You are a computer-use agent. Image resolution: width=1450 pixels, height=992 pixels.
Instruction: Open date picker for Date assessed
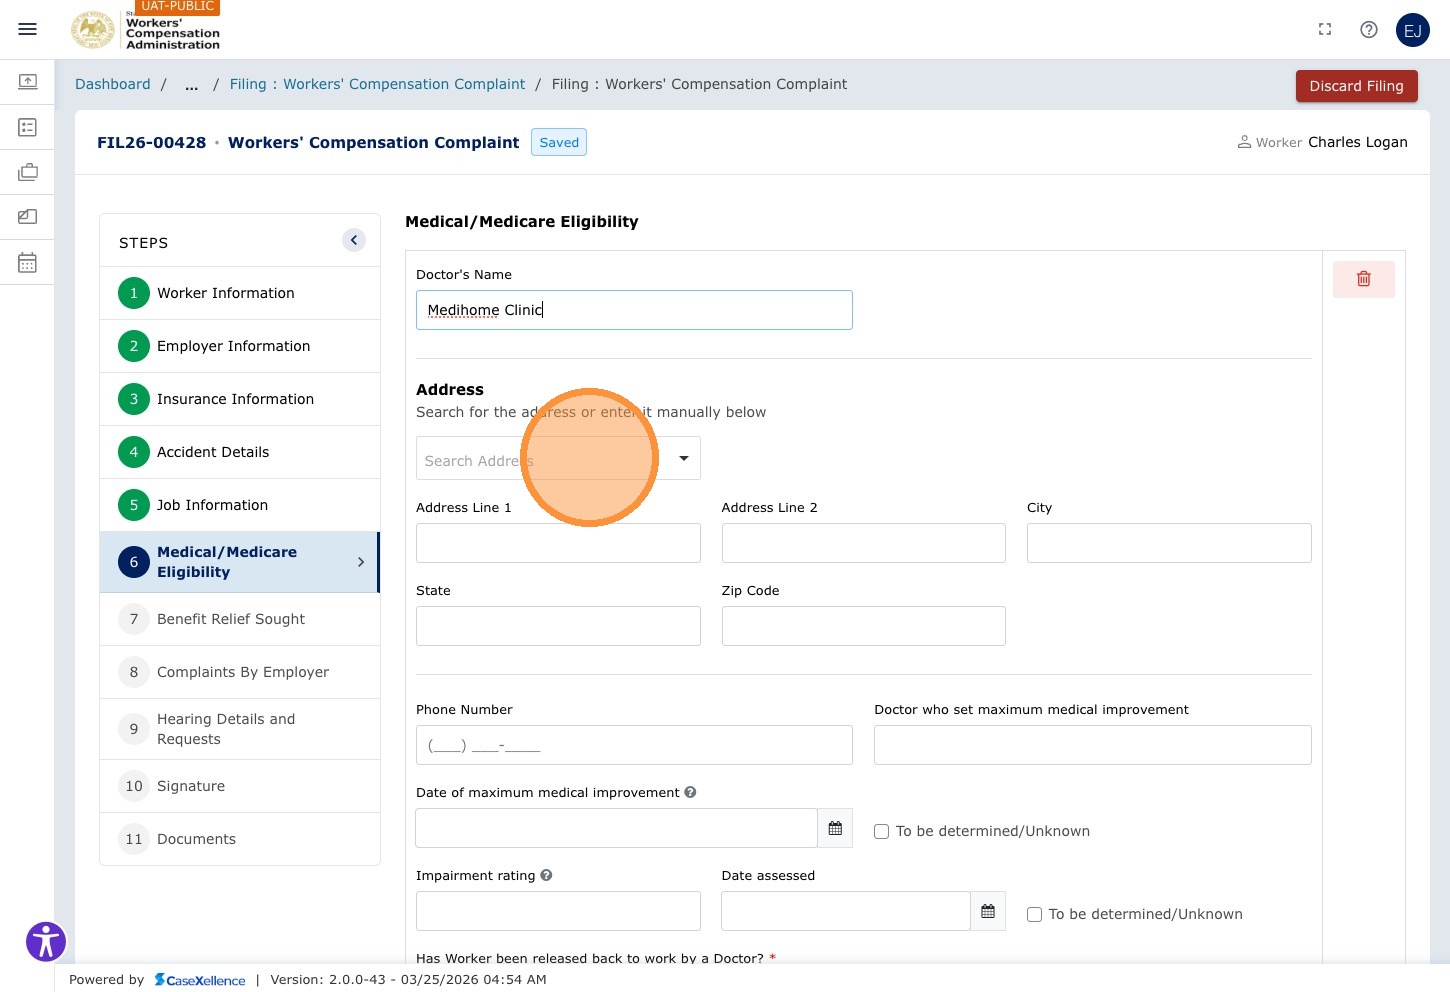click(x=988, y=911)
